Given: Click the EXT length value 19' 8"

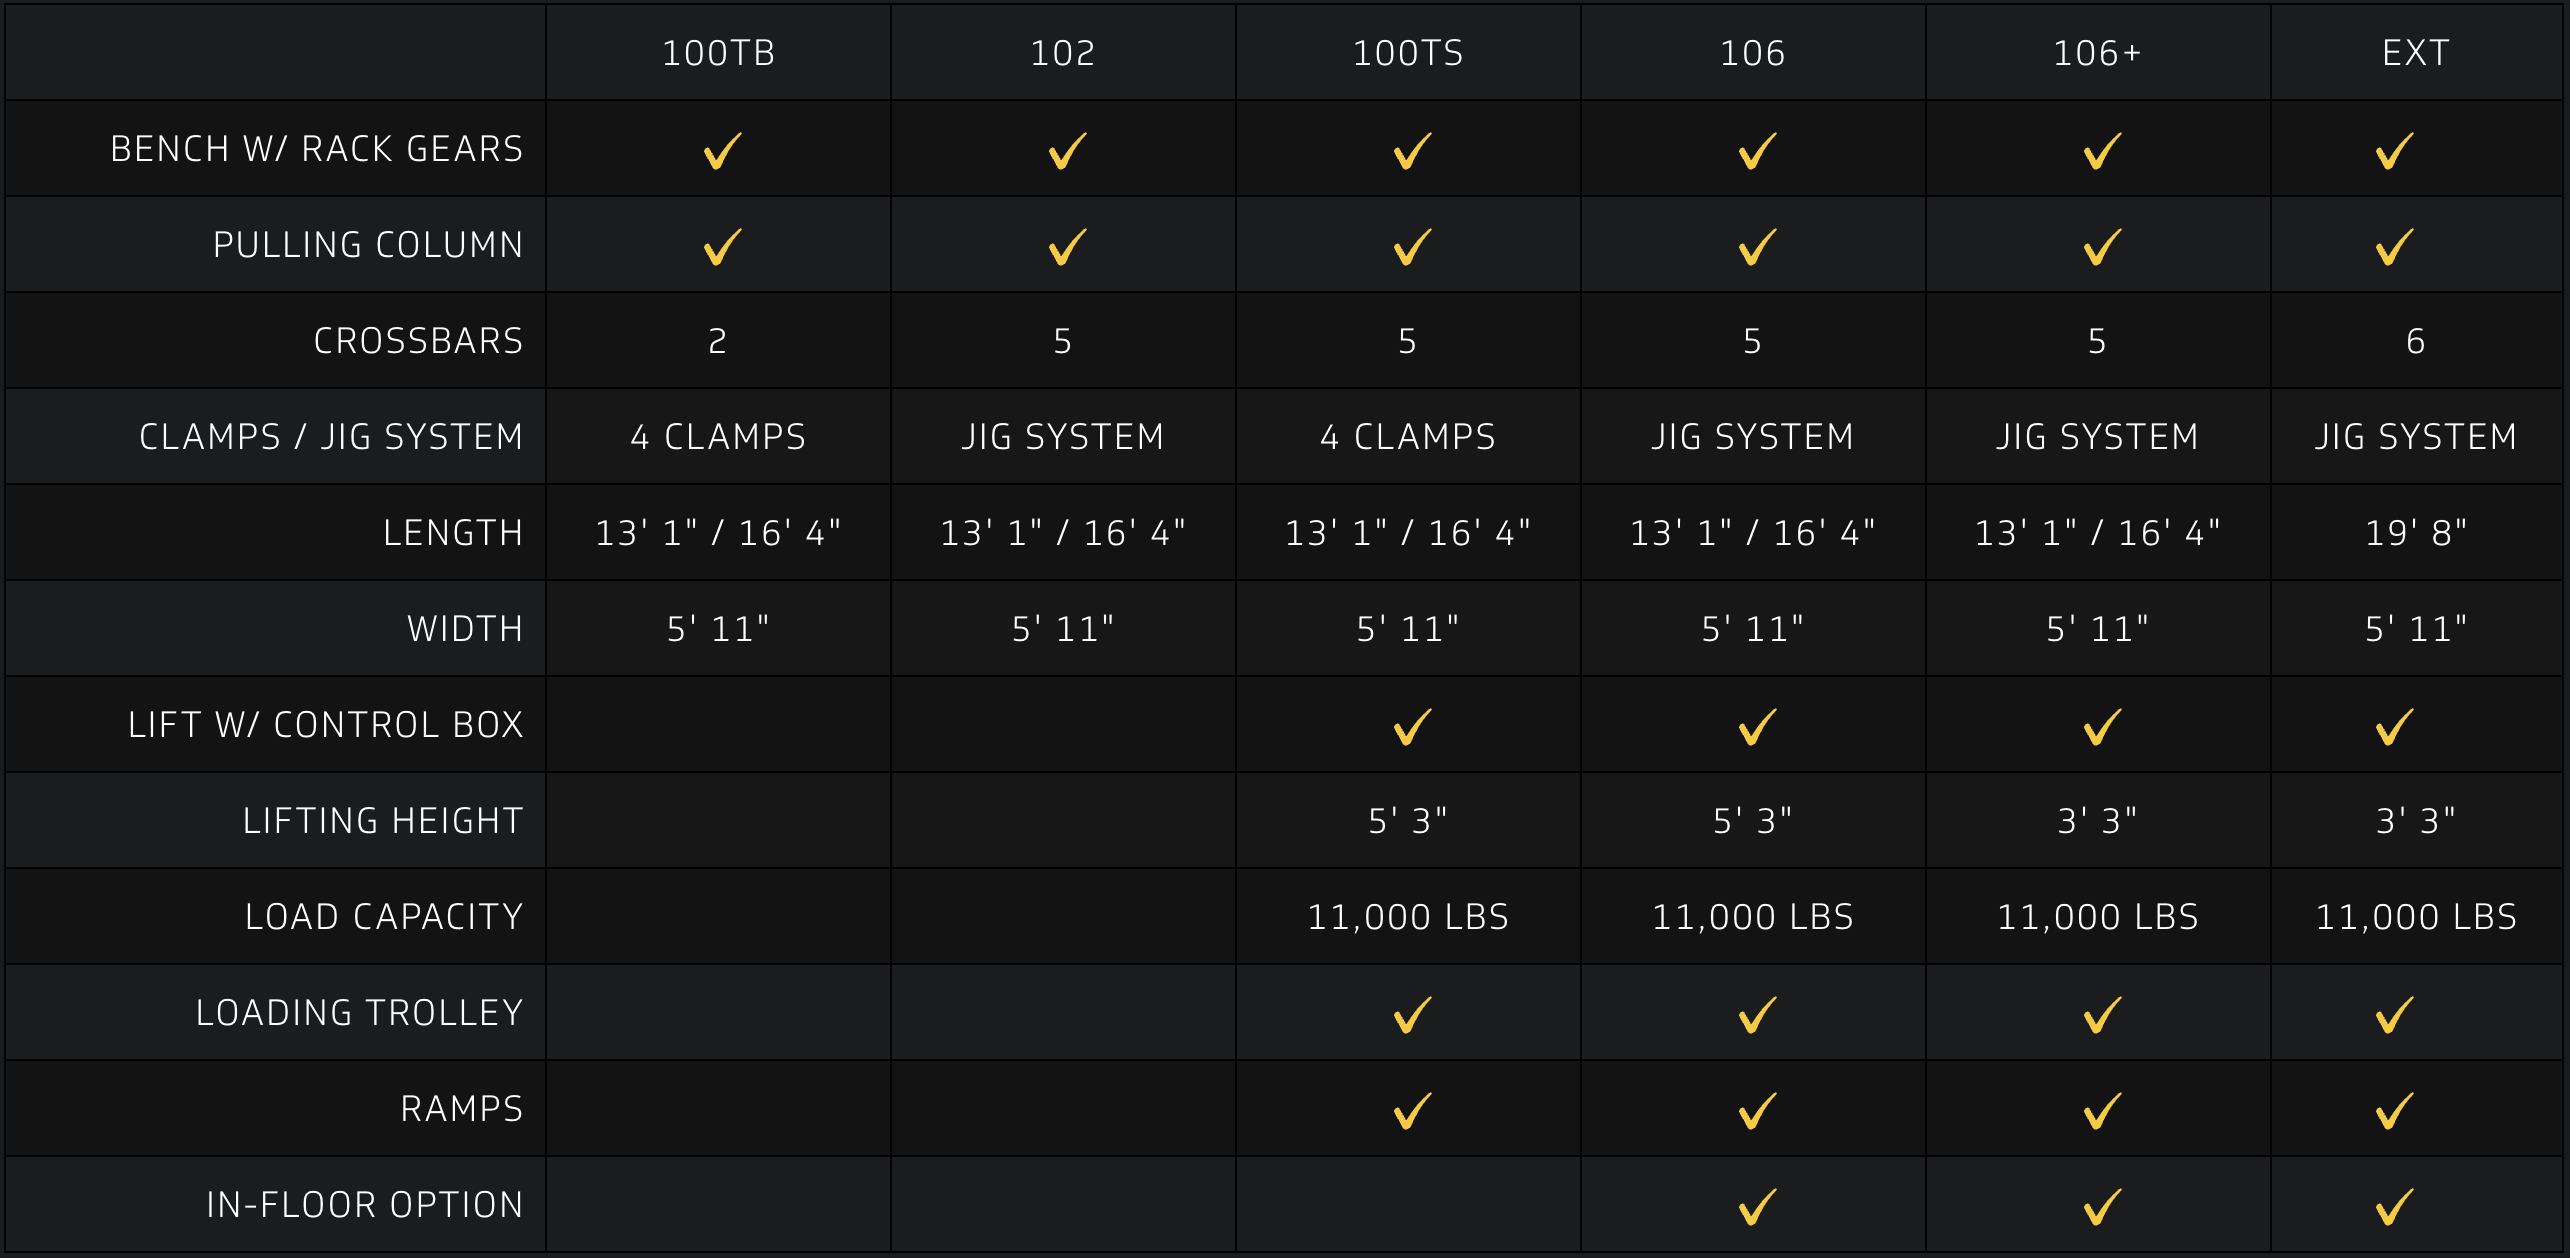Looking at the screenshot, I should [x=2415, y=533].
